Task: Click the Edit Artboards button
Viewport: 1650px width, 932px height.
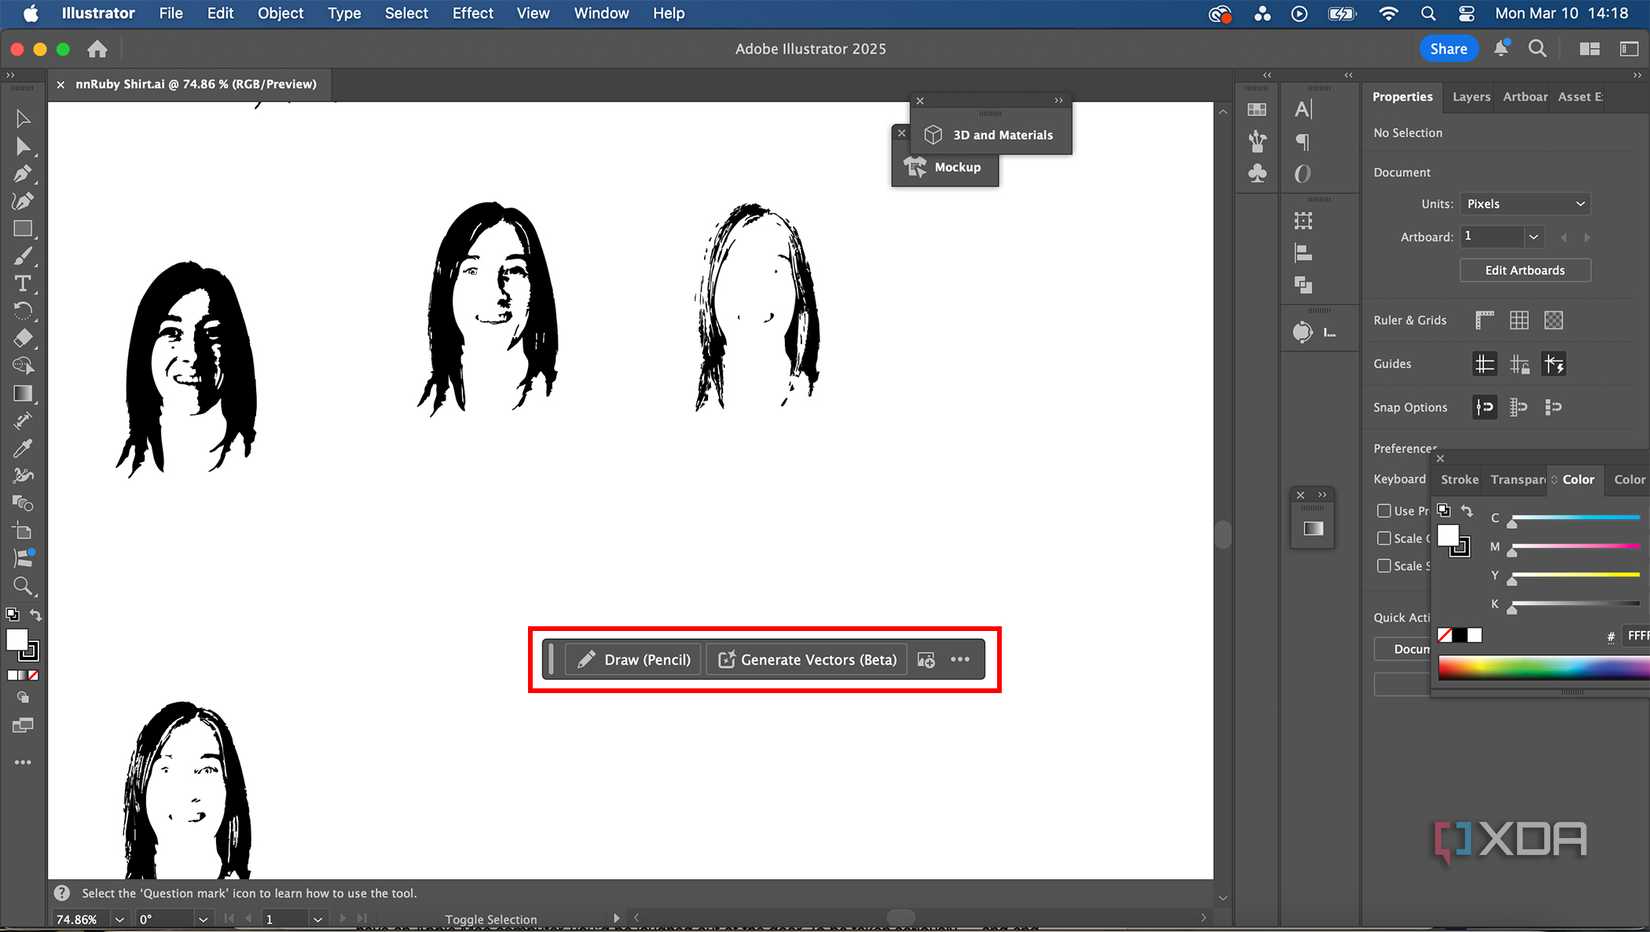Action: pos(1524,270)
